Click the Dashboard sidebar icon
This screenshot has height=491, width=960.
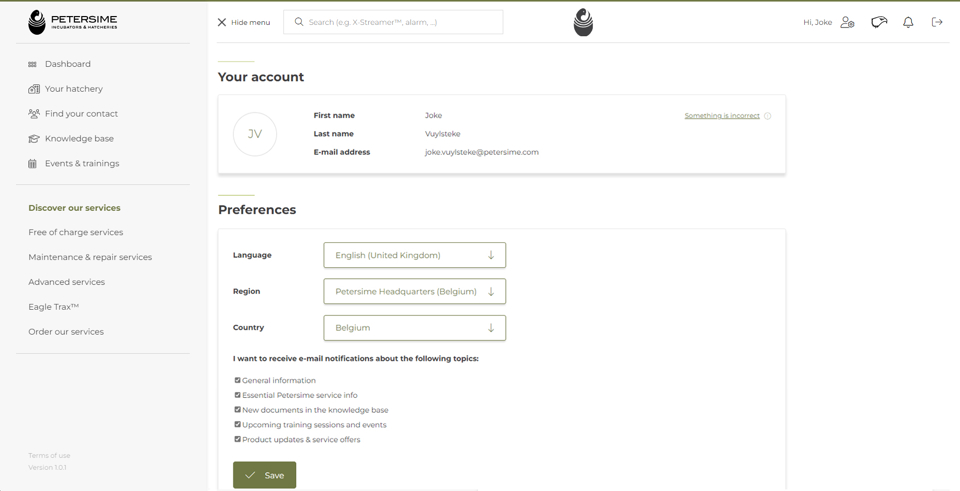[x=33, y=64]
